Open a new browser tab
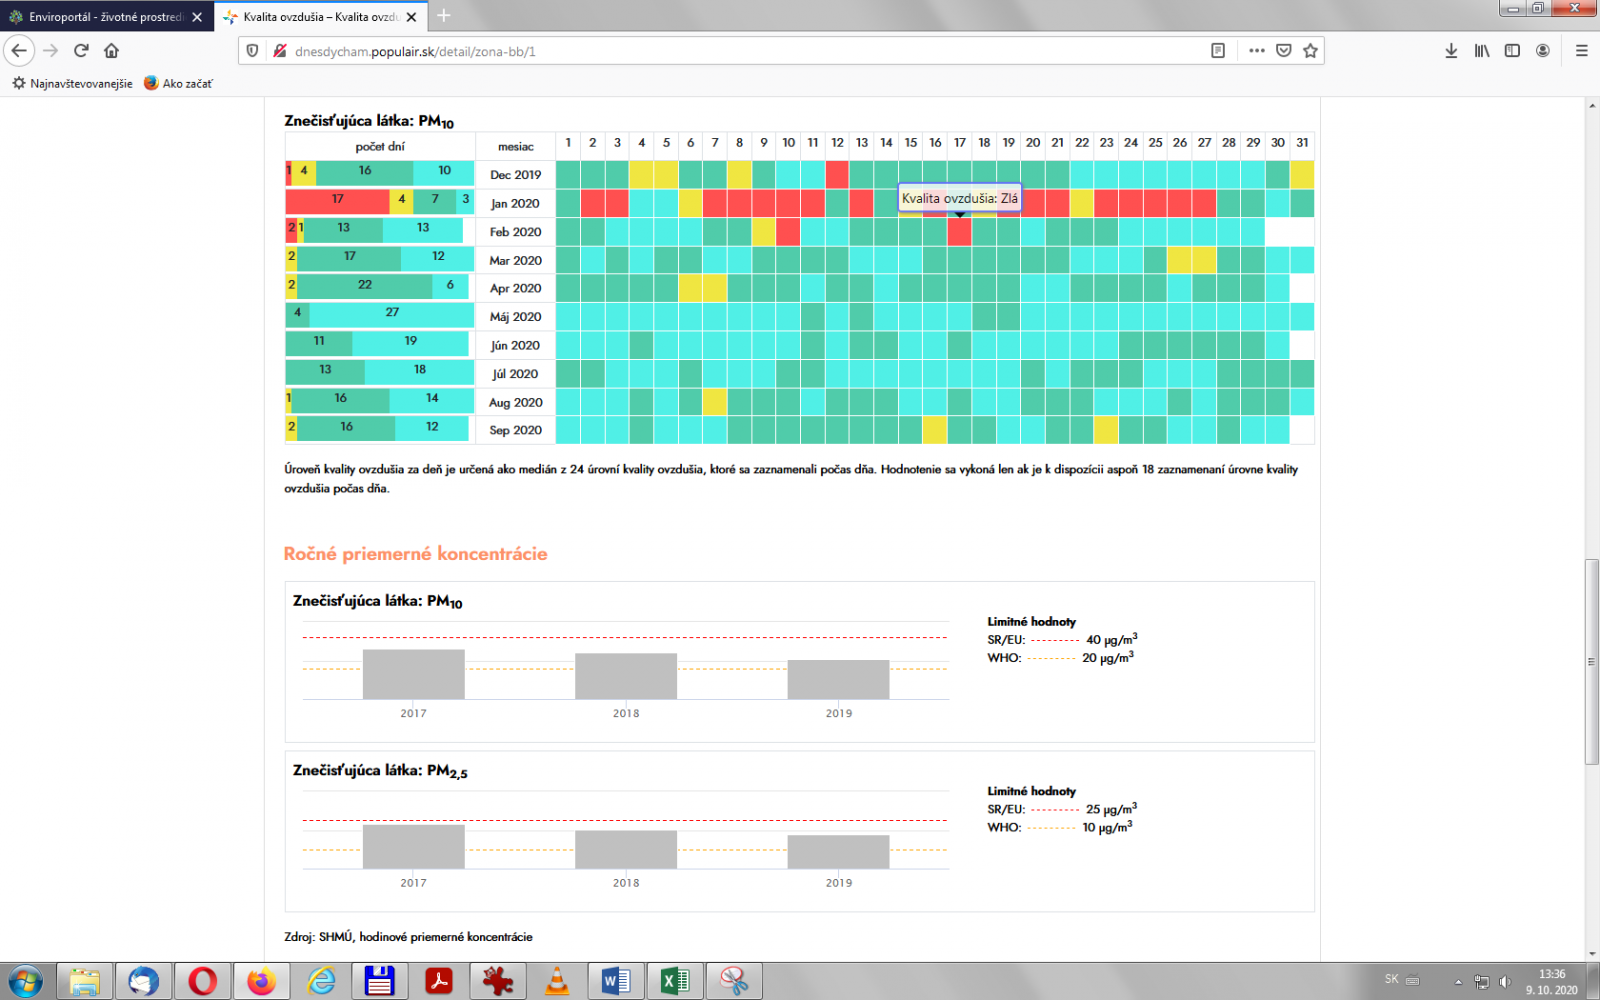Viewport: 1600px width, 1000px height. 444,16
